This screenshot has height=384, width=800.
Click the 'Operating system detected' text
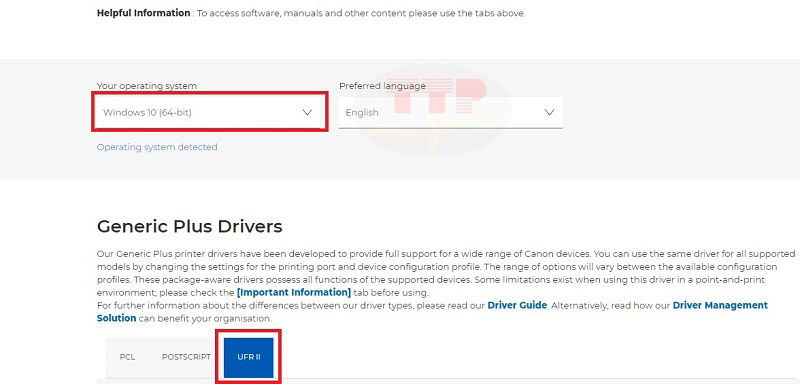pyautogui.click(x=157, y=147)
